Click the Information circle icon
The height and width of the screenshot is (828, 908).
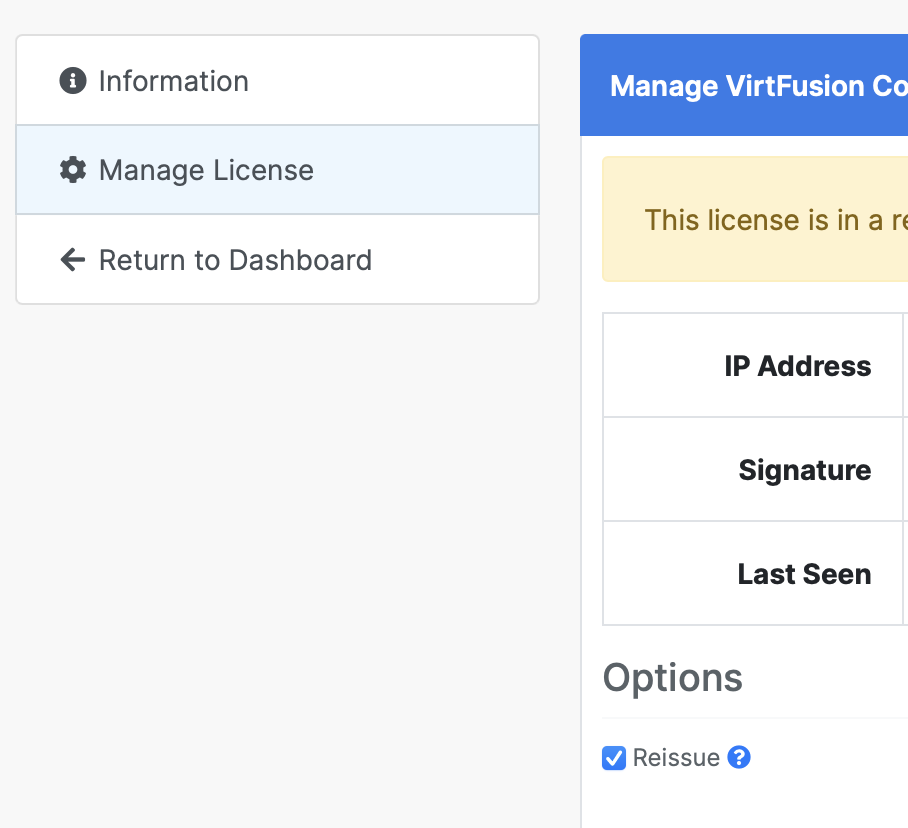click(73, 80)
